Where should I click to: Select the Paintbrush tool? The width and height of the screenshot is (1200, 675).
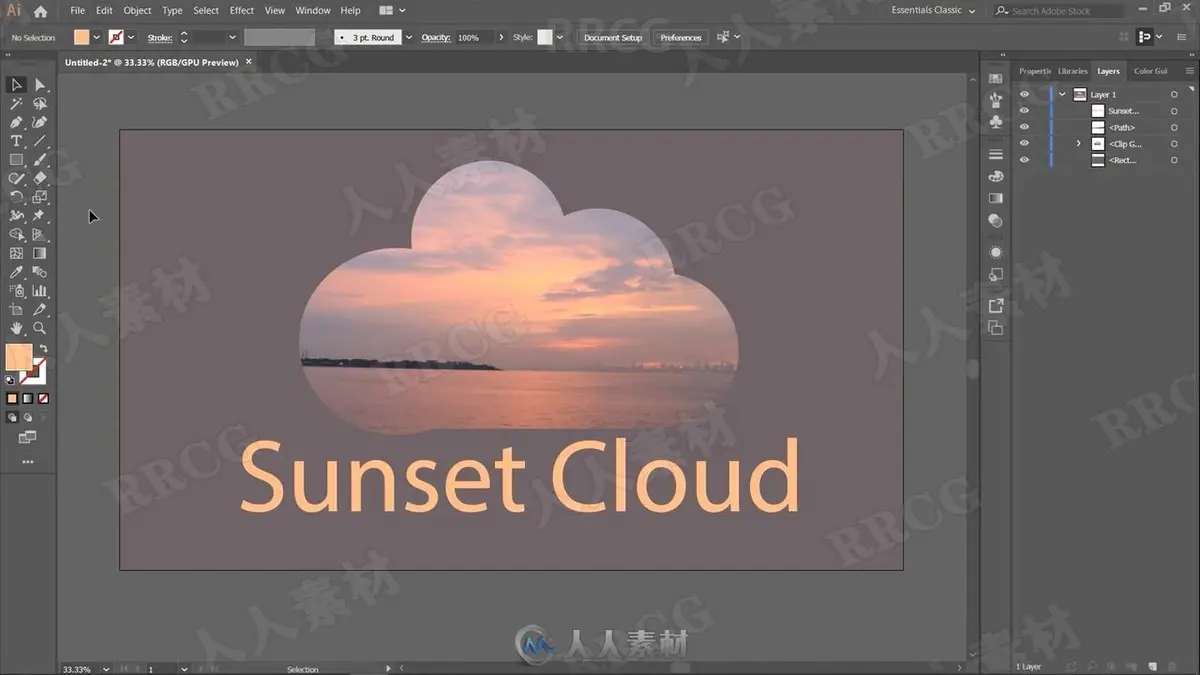(x=40, y=160)
